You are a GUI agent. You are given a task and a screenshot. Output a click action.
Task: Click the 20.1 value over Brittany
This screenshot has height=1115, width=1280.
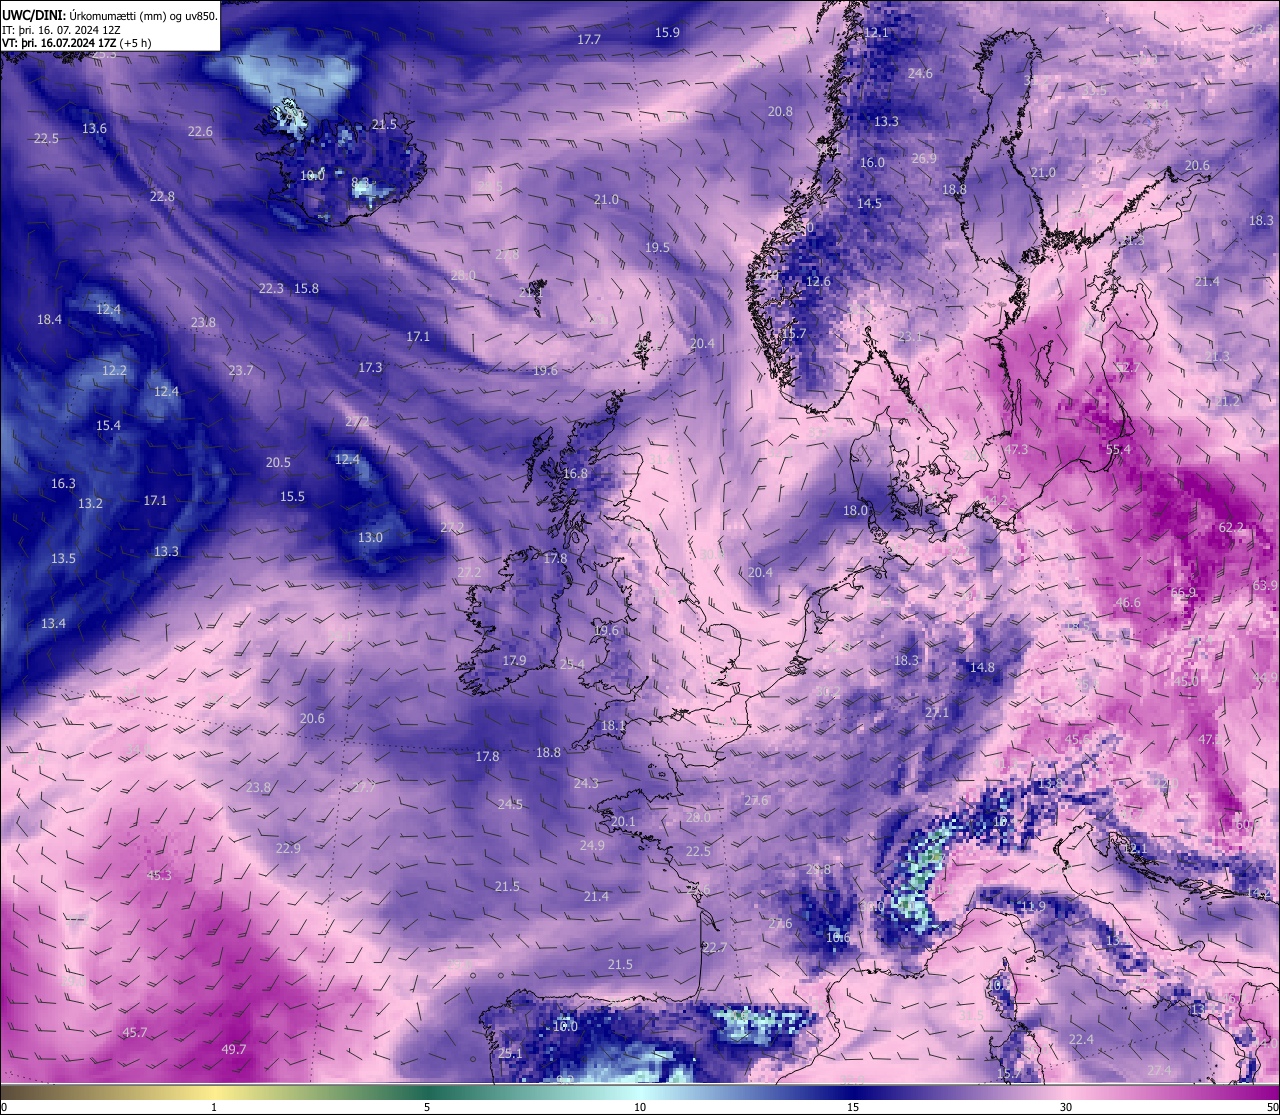click(623, 822)
